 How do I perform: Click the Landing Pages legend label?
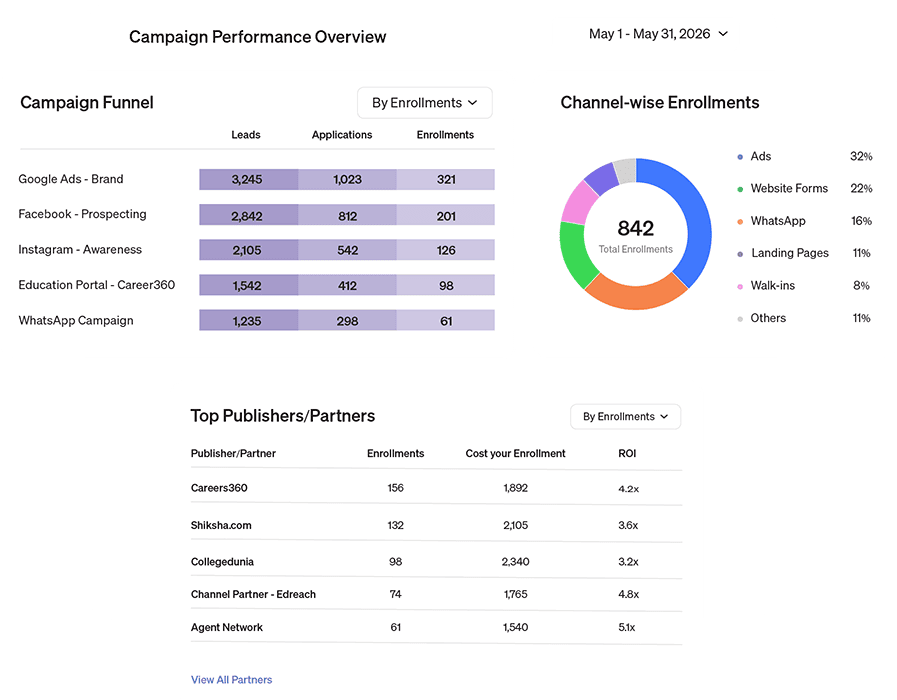point(789,253)
